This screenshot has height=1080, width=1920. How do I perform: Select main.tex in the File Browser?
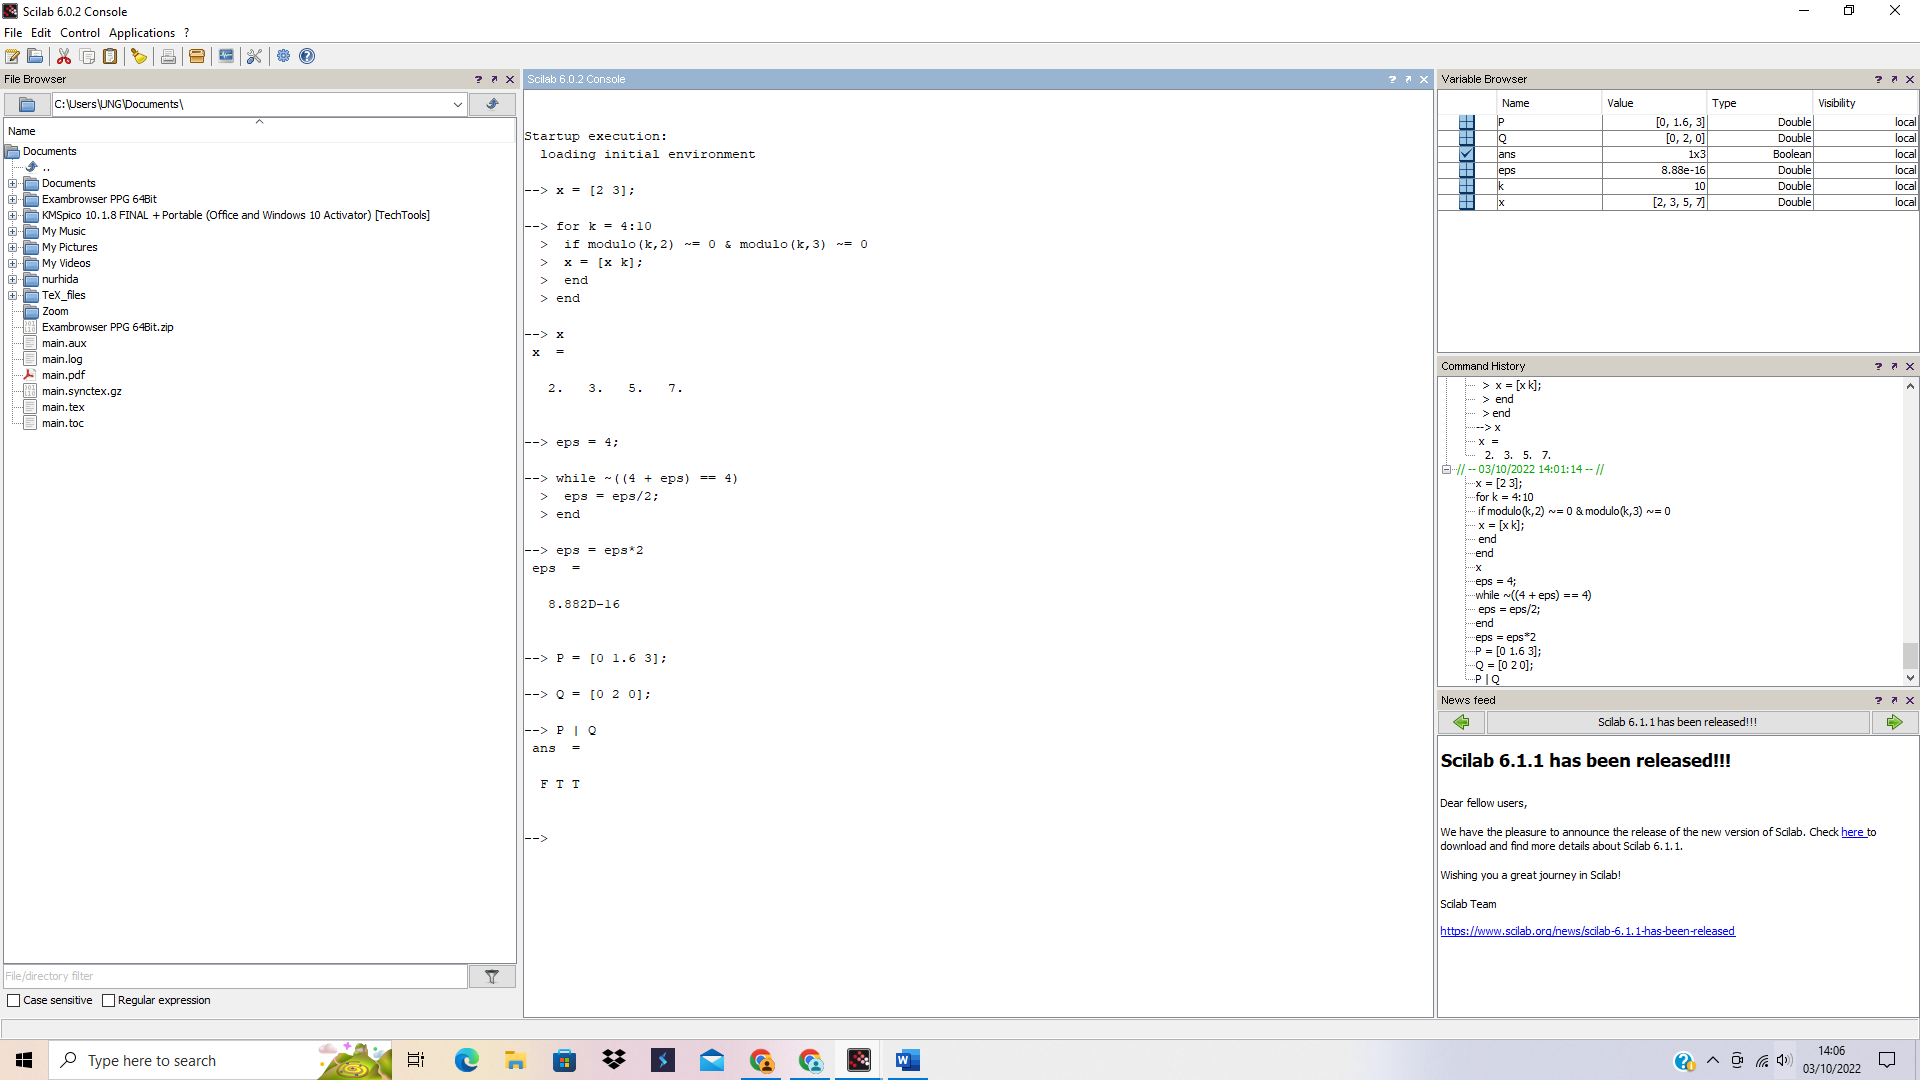click(x=63, y=407)
